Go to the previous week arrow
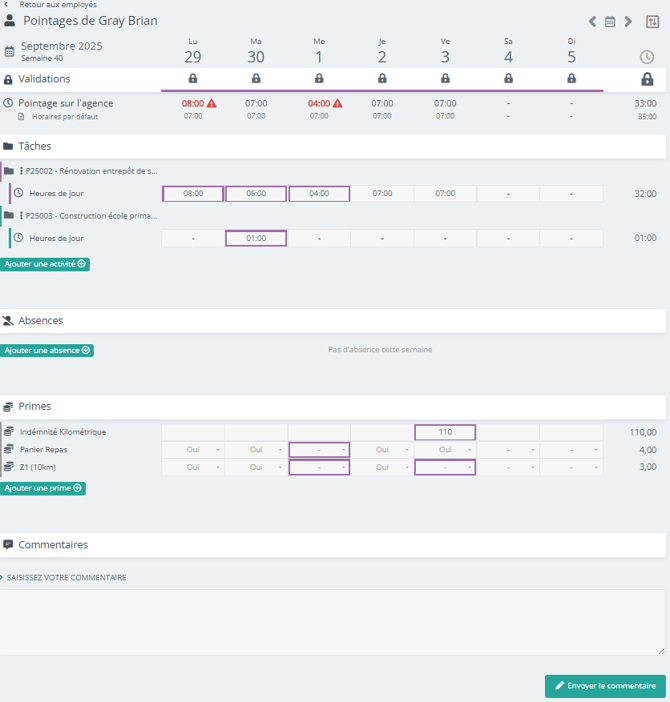The image size is (670, 702). coord(592,21)
